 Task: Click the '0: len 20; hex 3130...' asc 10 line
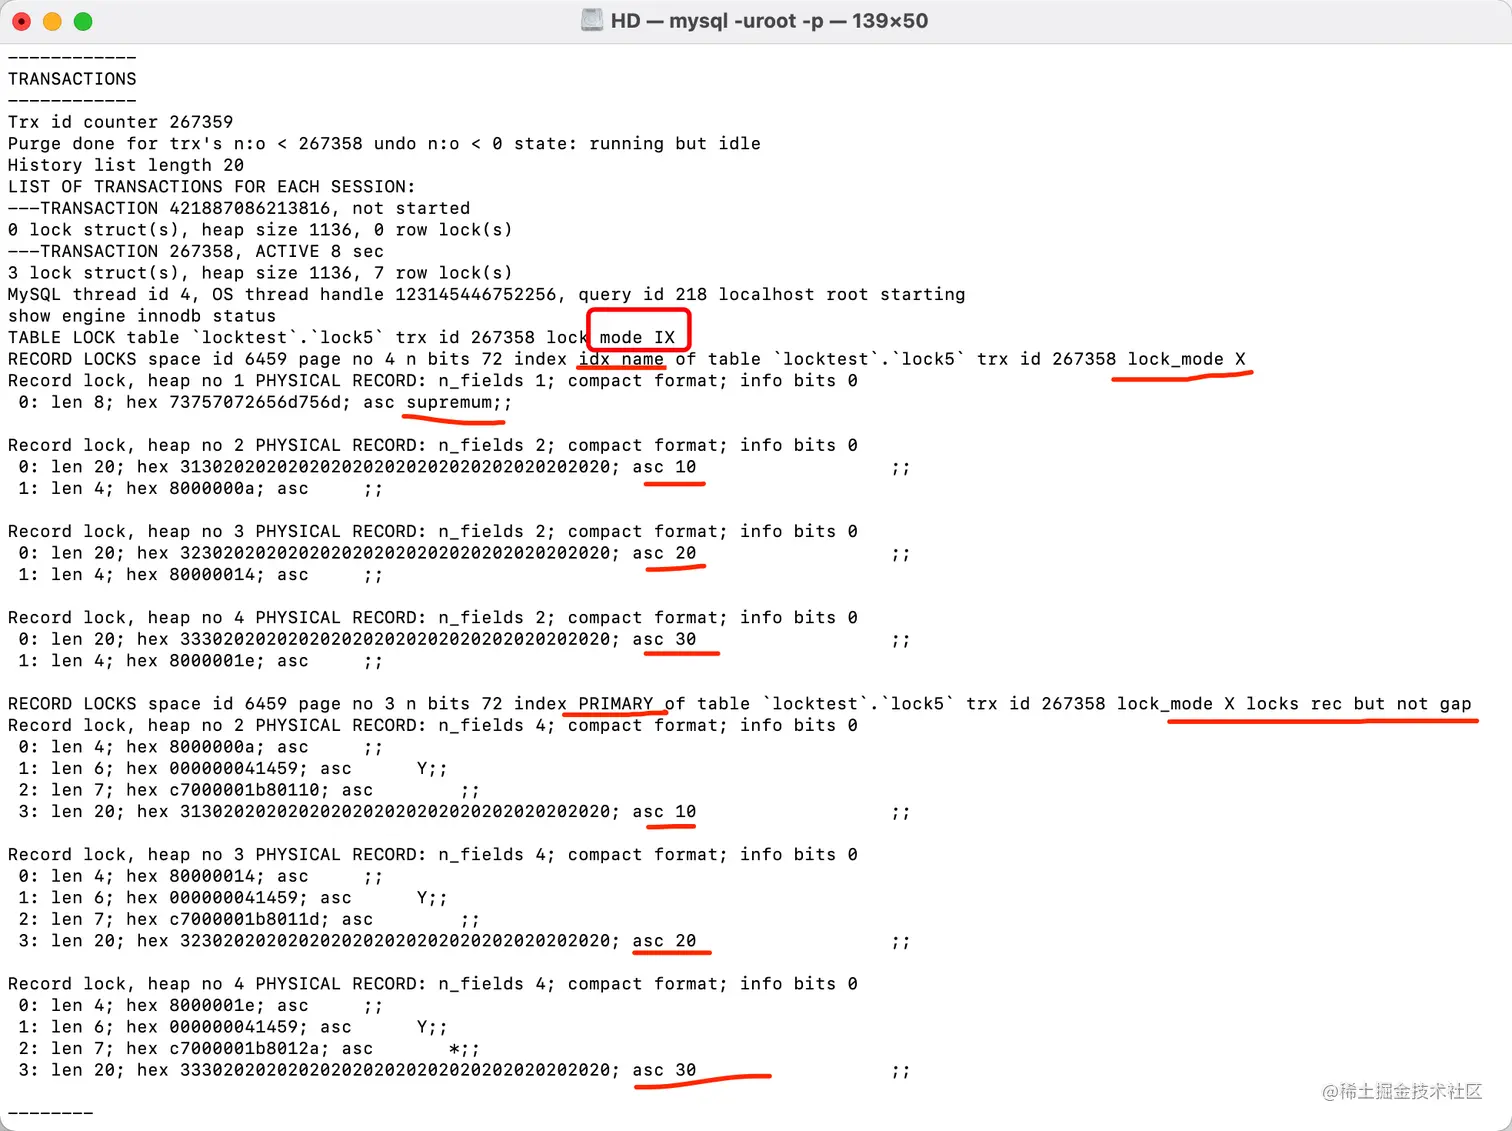click(x=464, y=467)
